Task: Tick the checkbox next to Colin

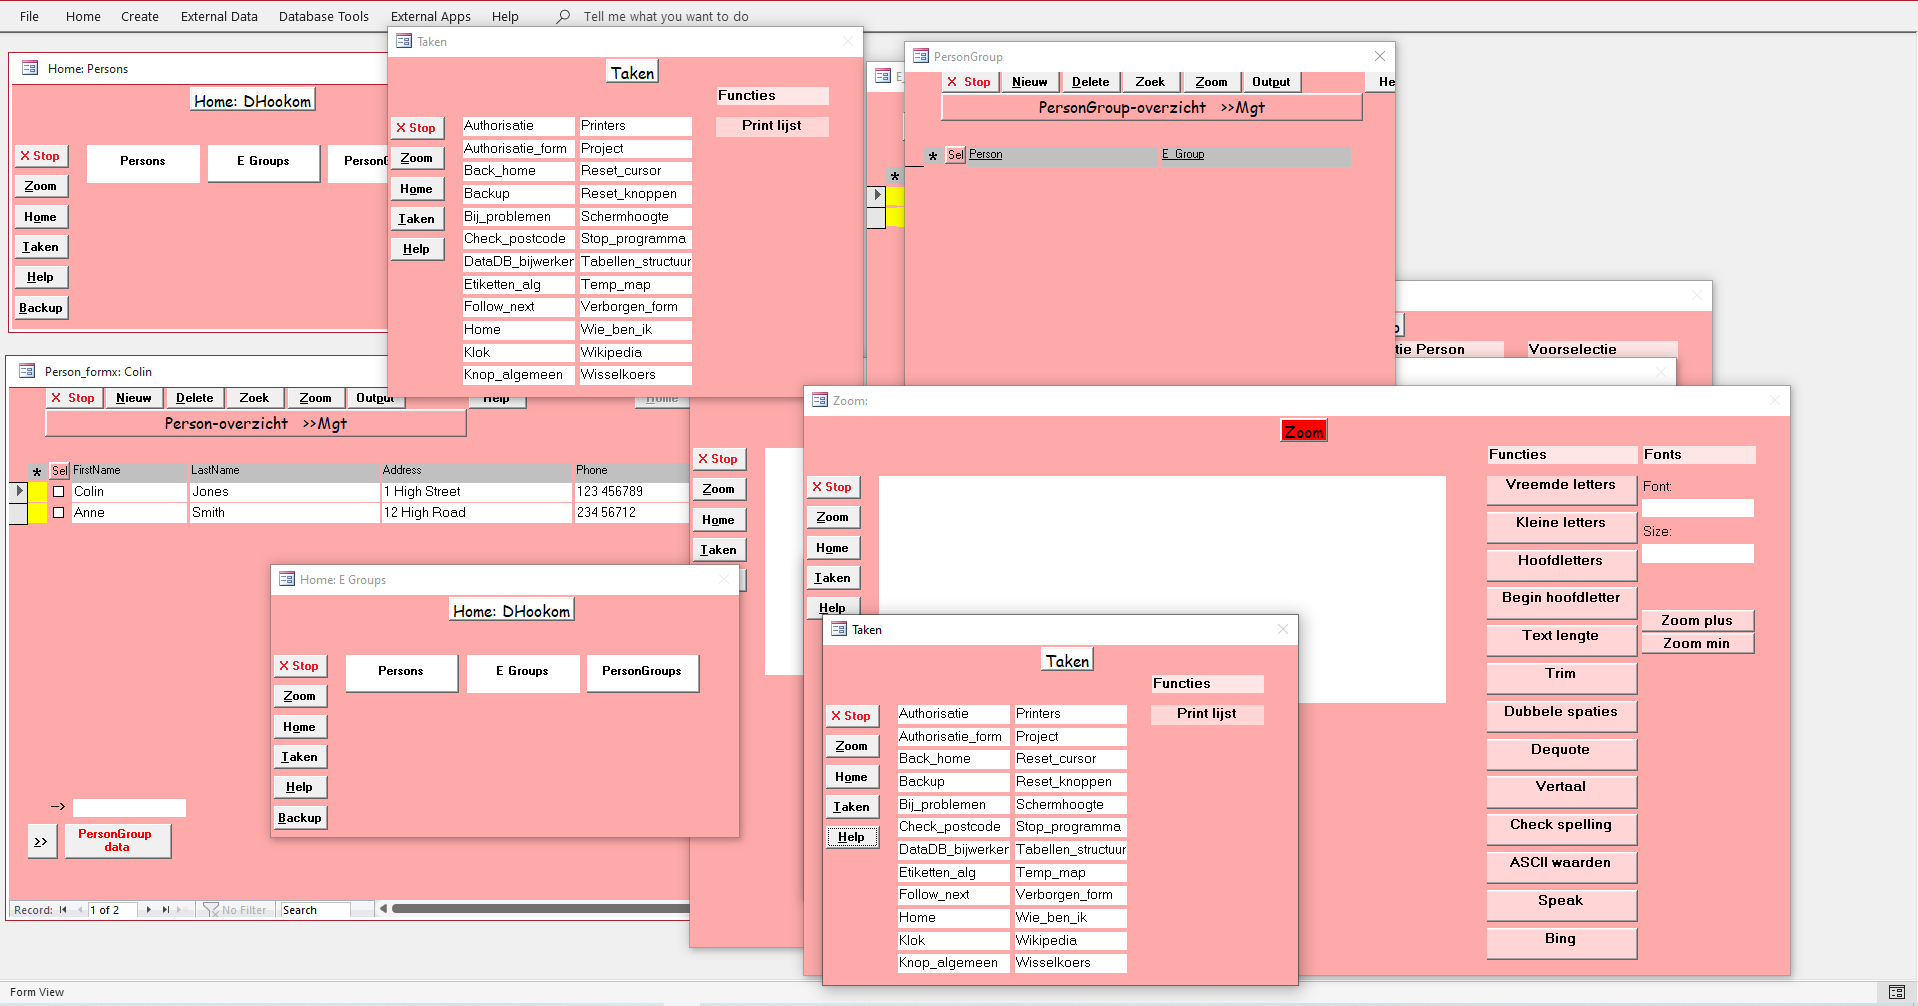Action: (59, 492)
